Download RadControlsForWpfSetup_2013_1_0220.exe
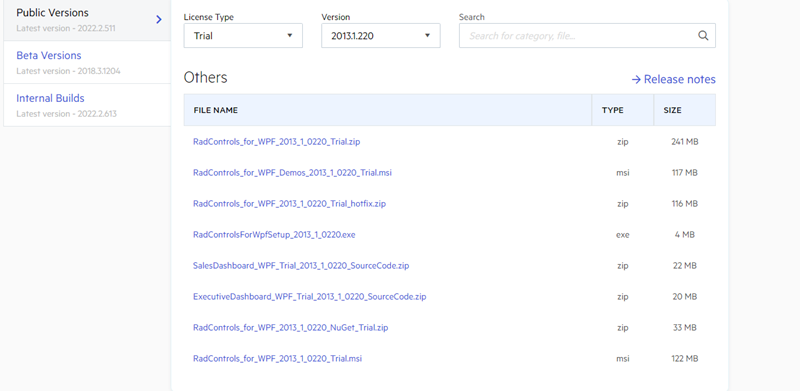 pos(274,235)
